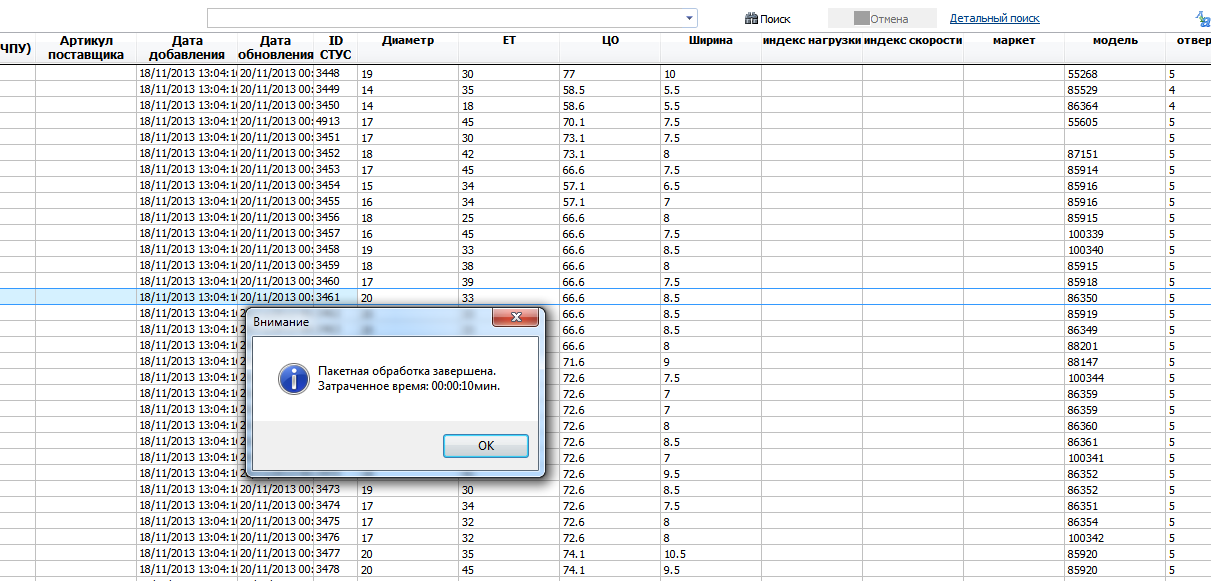Image resolution: width=1211 pixels, height=581 pixels.
Task: Expand the search combo box dropdown arrow
Action: [690, 18]
